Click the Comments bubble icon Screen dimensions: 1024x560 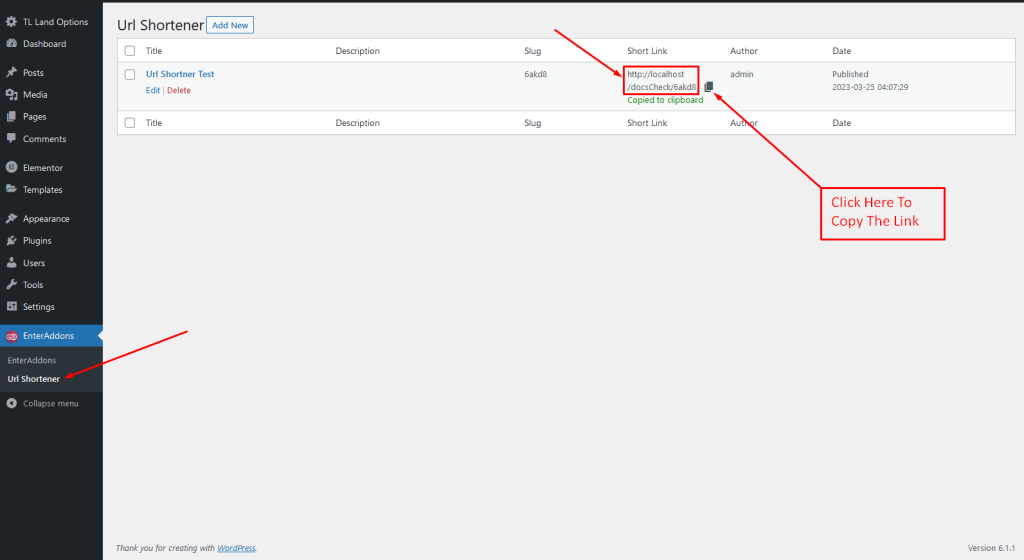11,138
